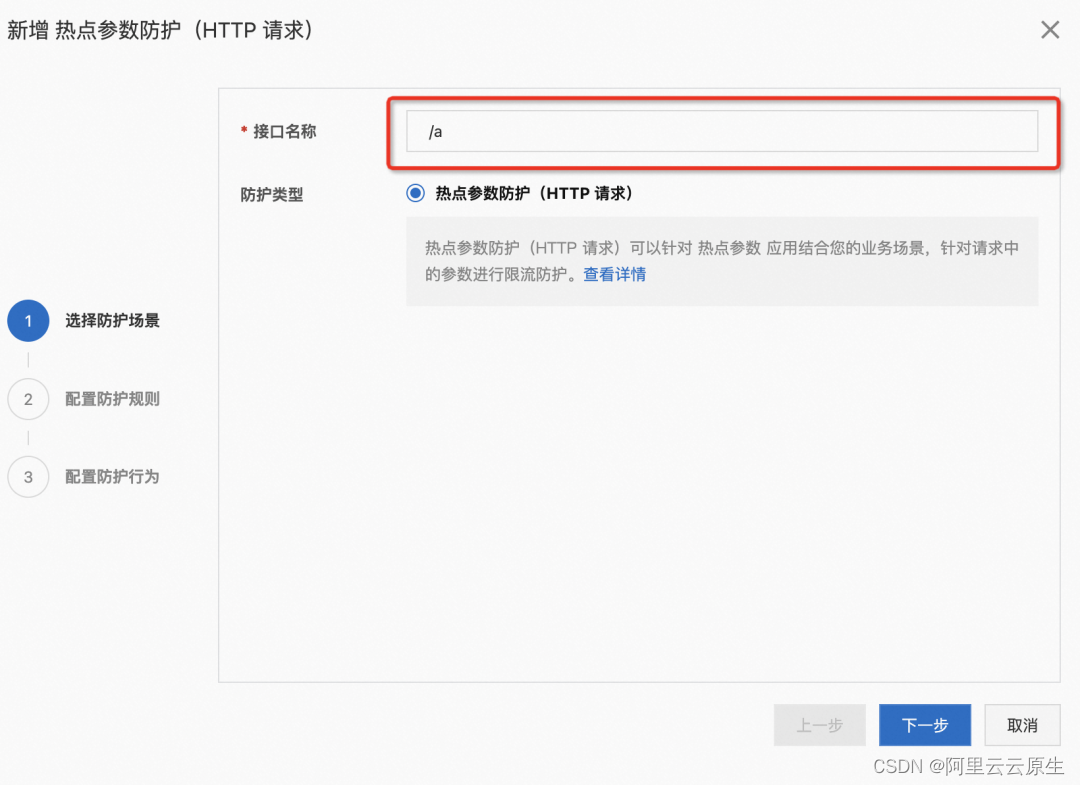This screenshot has width=1080, height=785.
Task: Click the 接口名称 input containing /a
Action: (720, 131)
